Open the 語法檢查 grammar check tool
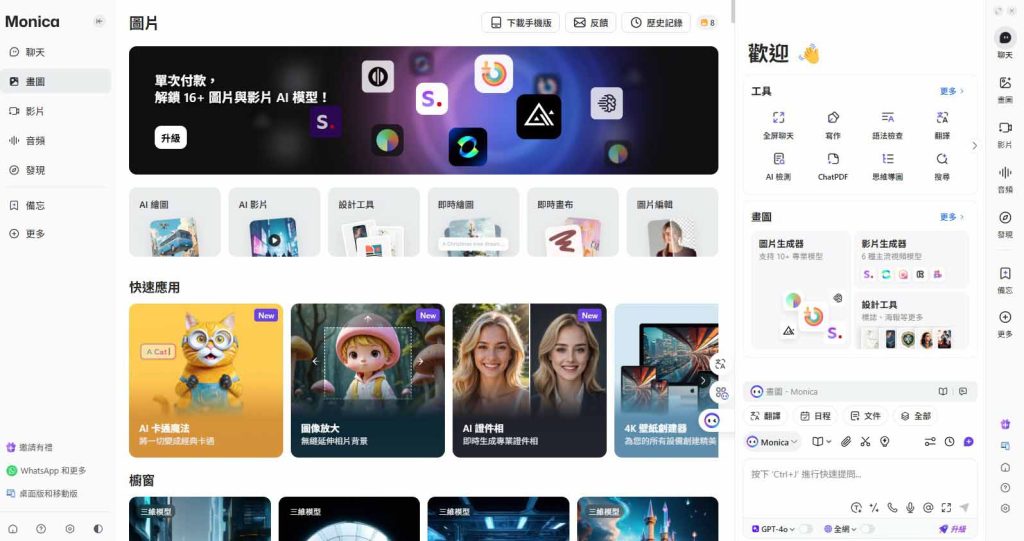Screen dimensions: 1024x541 (x=887, y=124)
